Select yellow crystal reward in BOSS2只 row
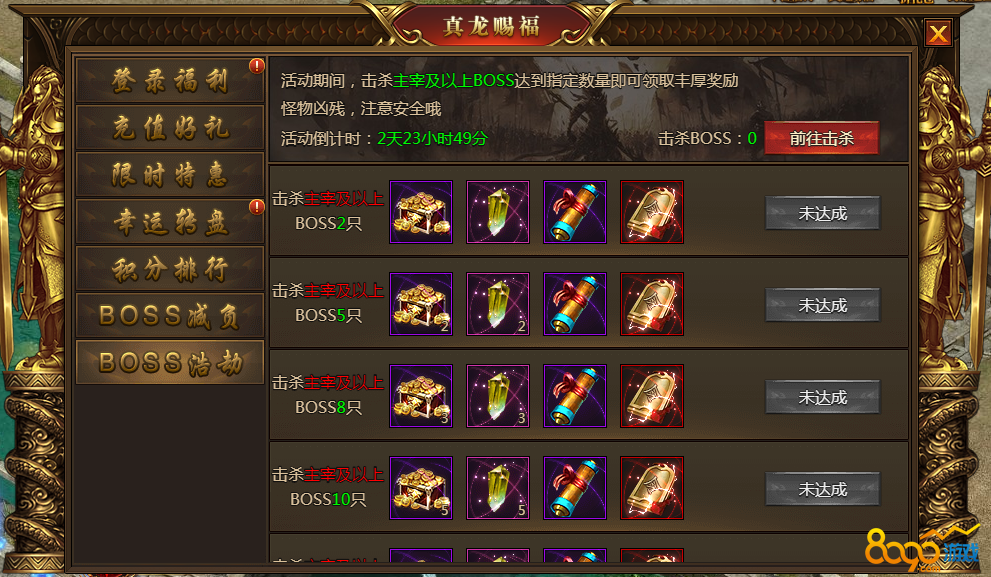 (x=498, y=212)
